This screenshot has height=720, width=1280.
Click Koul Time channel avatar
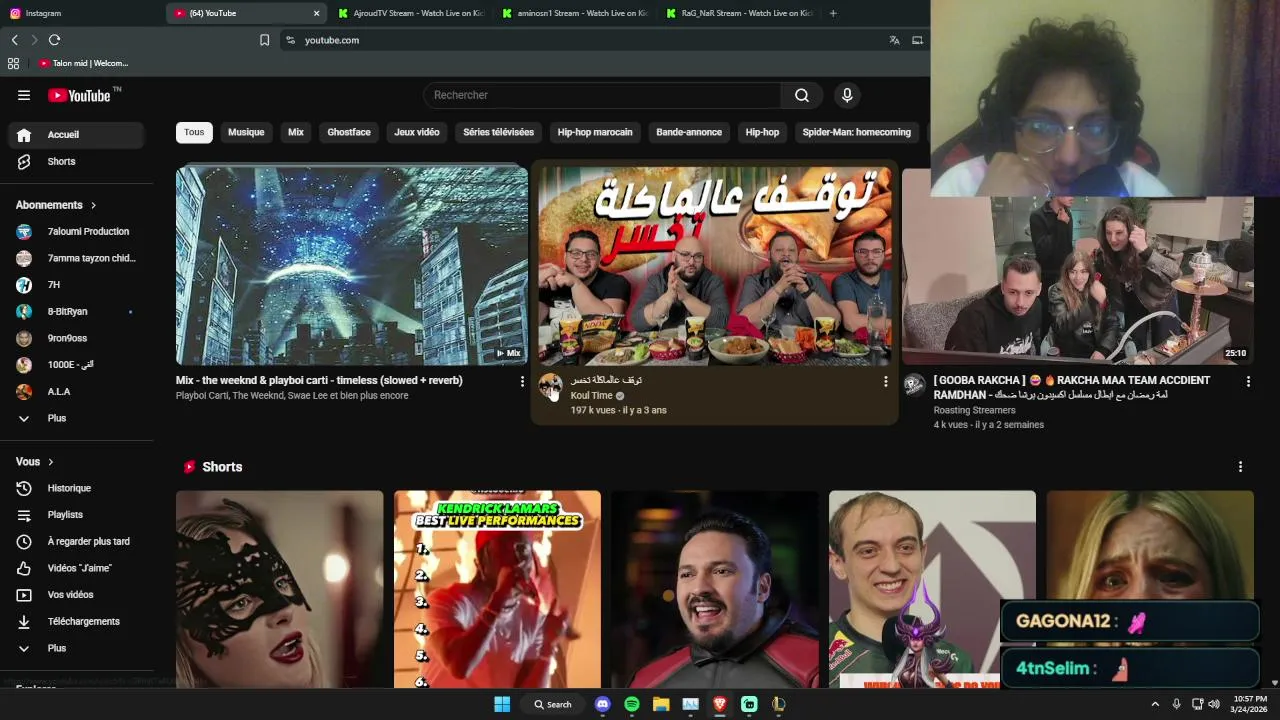pos(550,386)
